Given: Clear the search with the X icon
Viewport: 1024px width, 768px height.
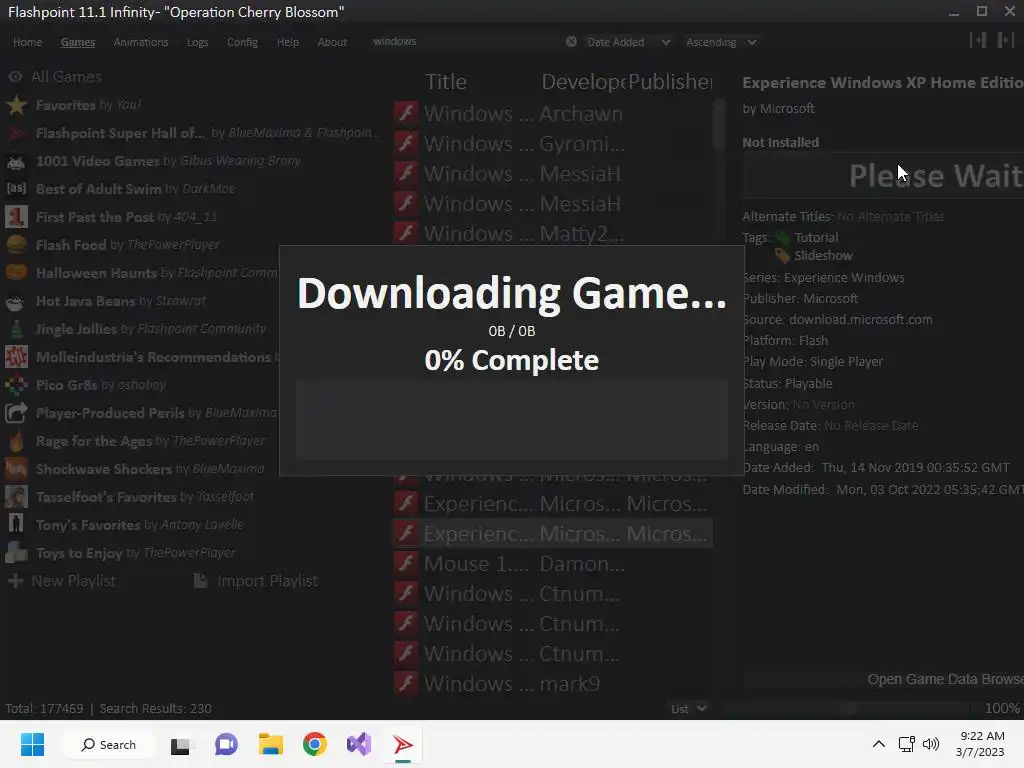Looking at the screenshot, I should tap(571, 41).
